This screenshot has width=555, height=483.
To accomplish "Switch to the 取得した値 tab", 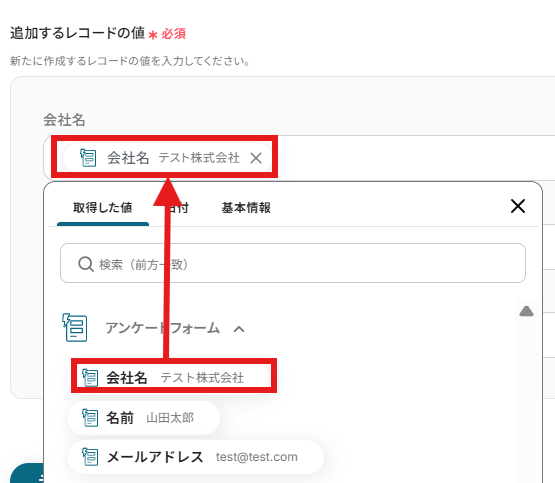I will 103,208.
